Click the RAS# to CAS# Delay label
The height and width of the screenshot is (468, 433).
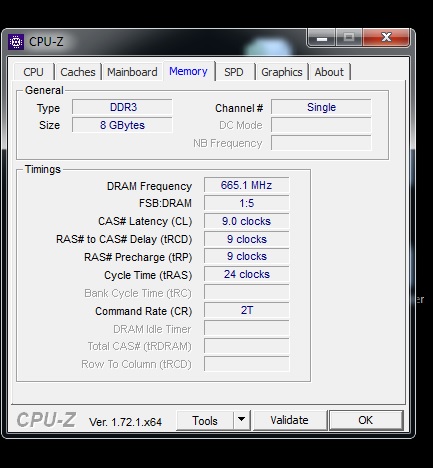point(124,239)
